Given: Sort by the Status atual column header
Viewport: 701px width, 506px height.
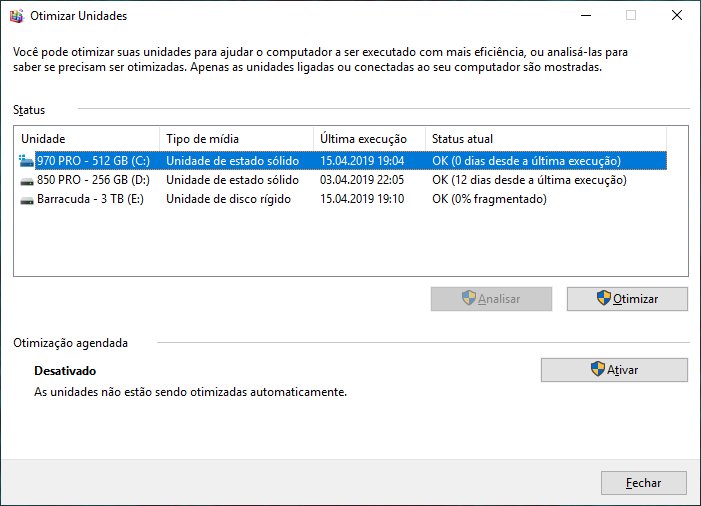Looking at the screenshot, I should (x=546, y=139).
